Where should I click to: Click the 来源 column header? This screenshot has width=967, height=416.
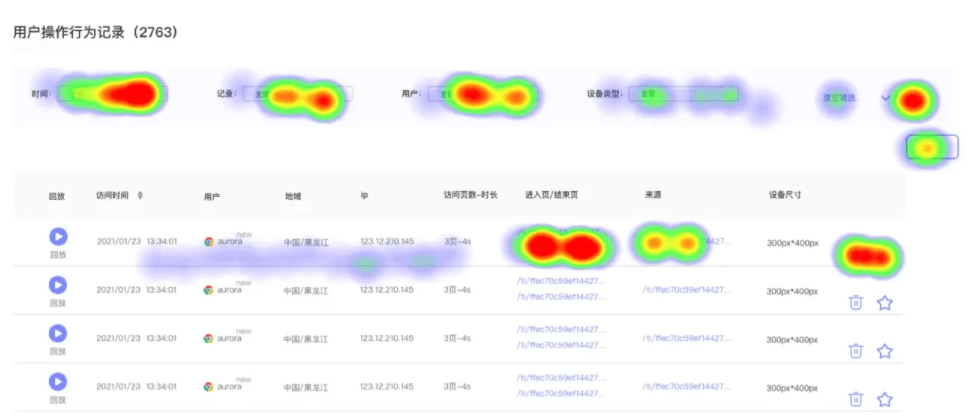652,195
